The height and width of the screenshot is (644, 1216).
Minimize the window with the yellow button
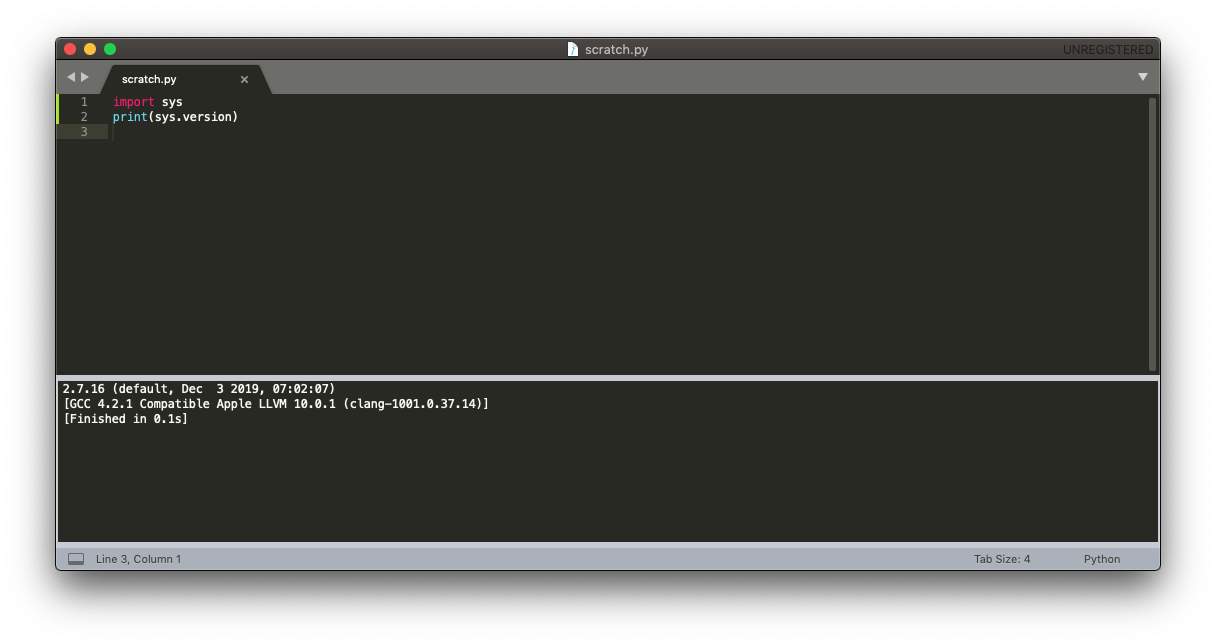point(89,48)
